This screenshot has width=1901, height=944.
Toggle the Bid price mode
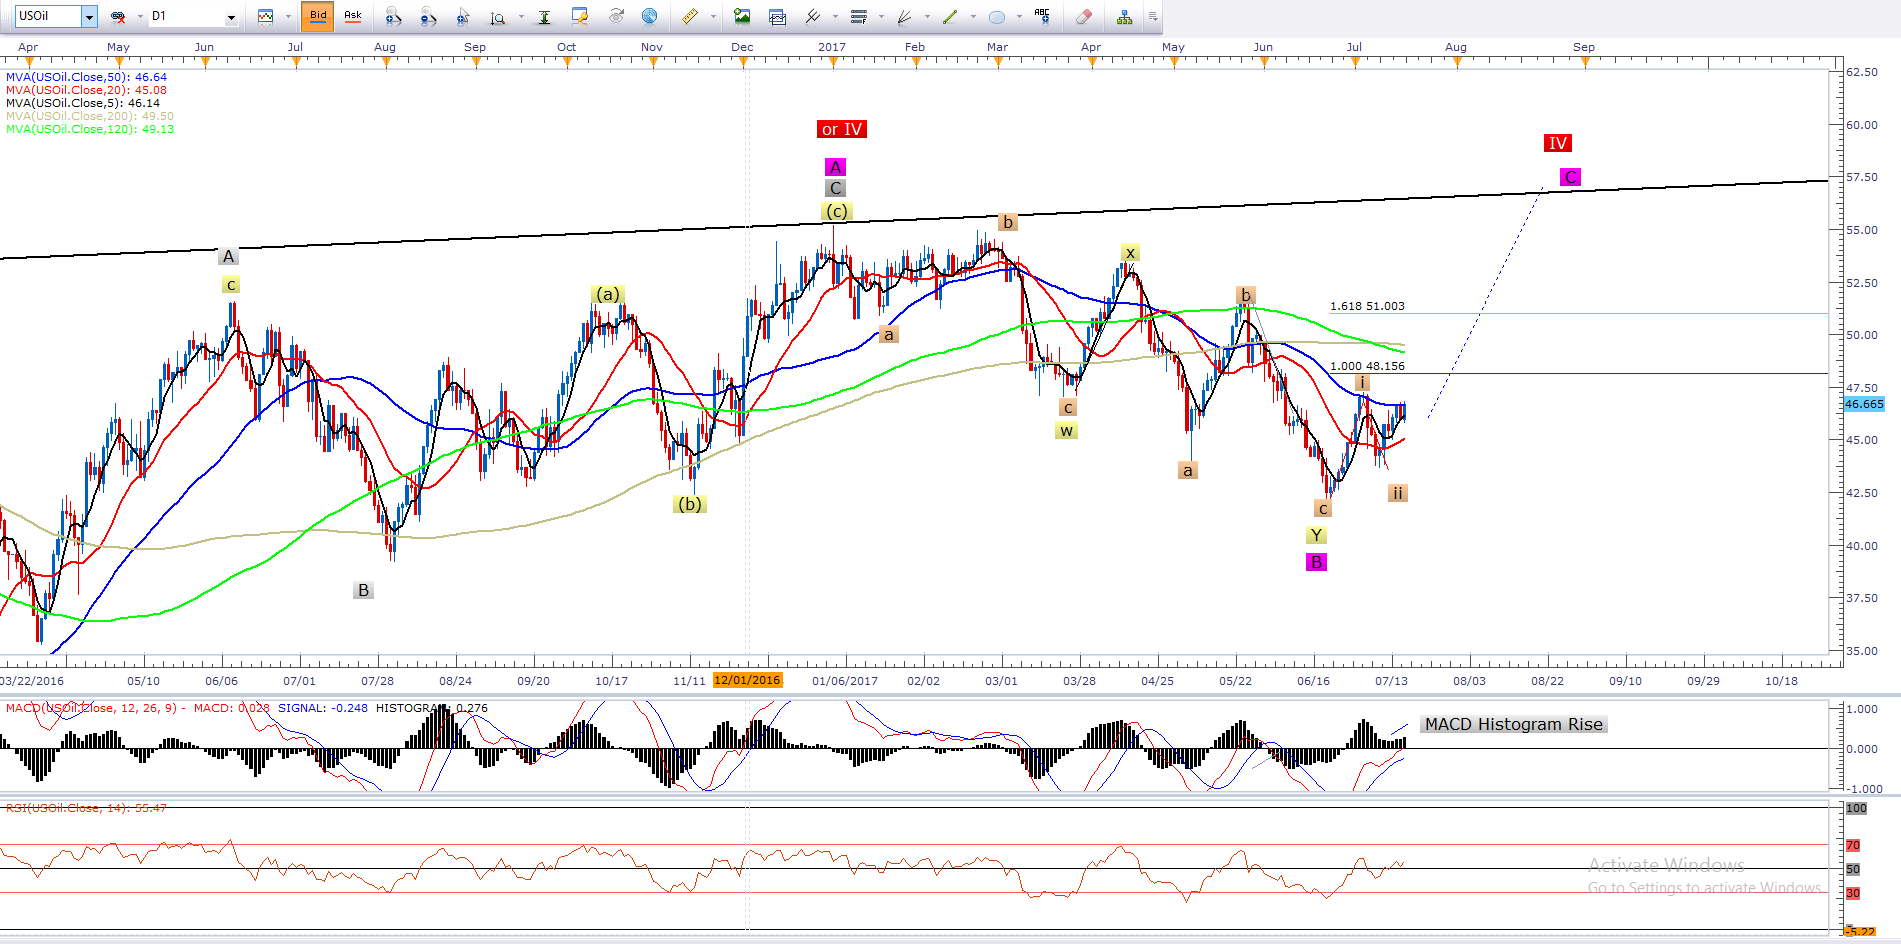pos(317,16)
